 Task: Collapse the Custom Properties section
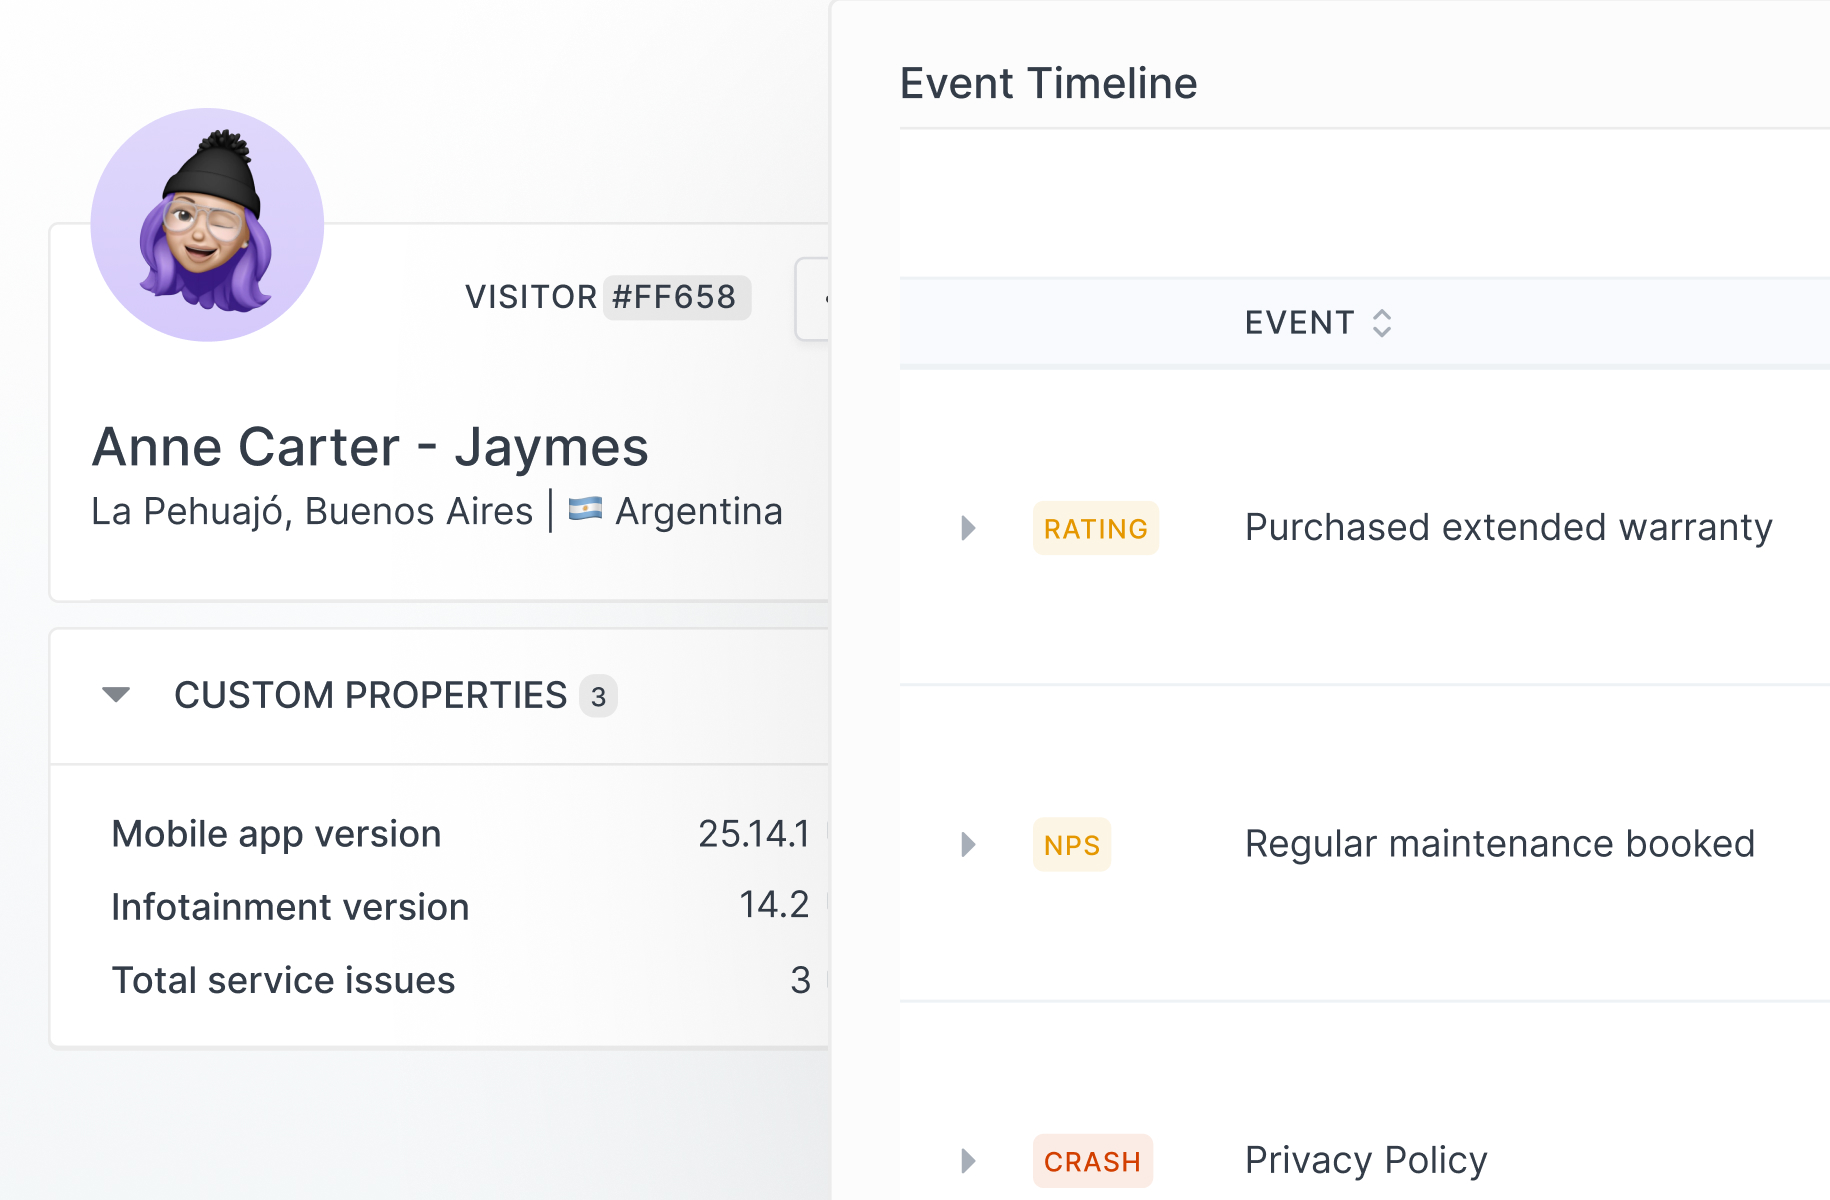tap(116, 695)
